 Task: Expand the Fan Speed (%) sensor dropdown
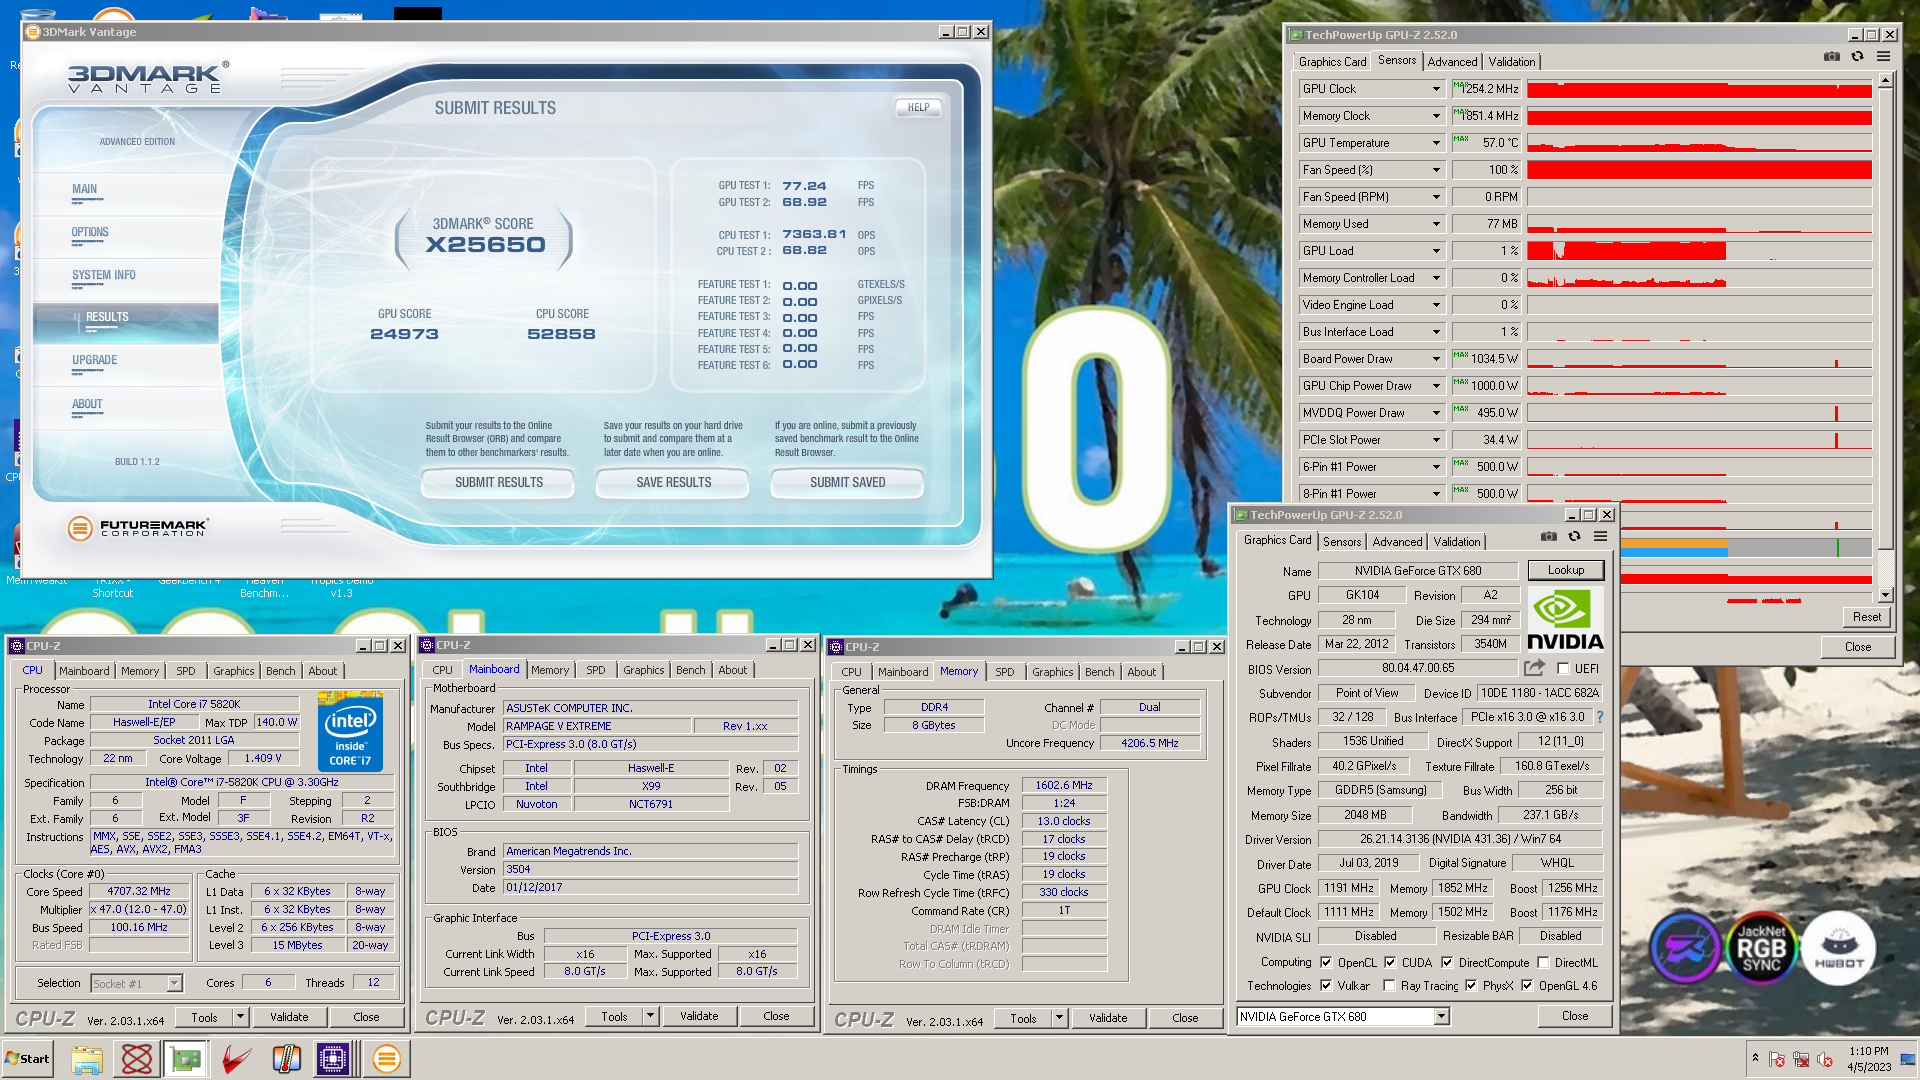point(1436,170)
